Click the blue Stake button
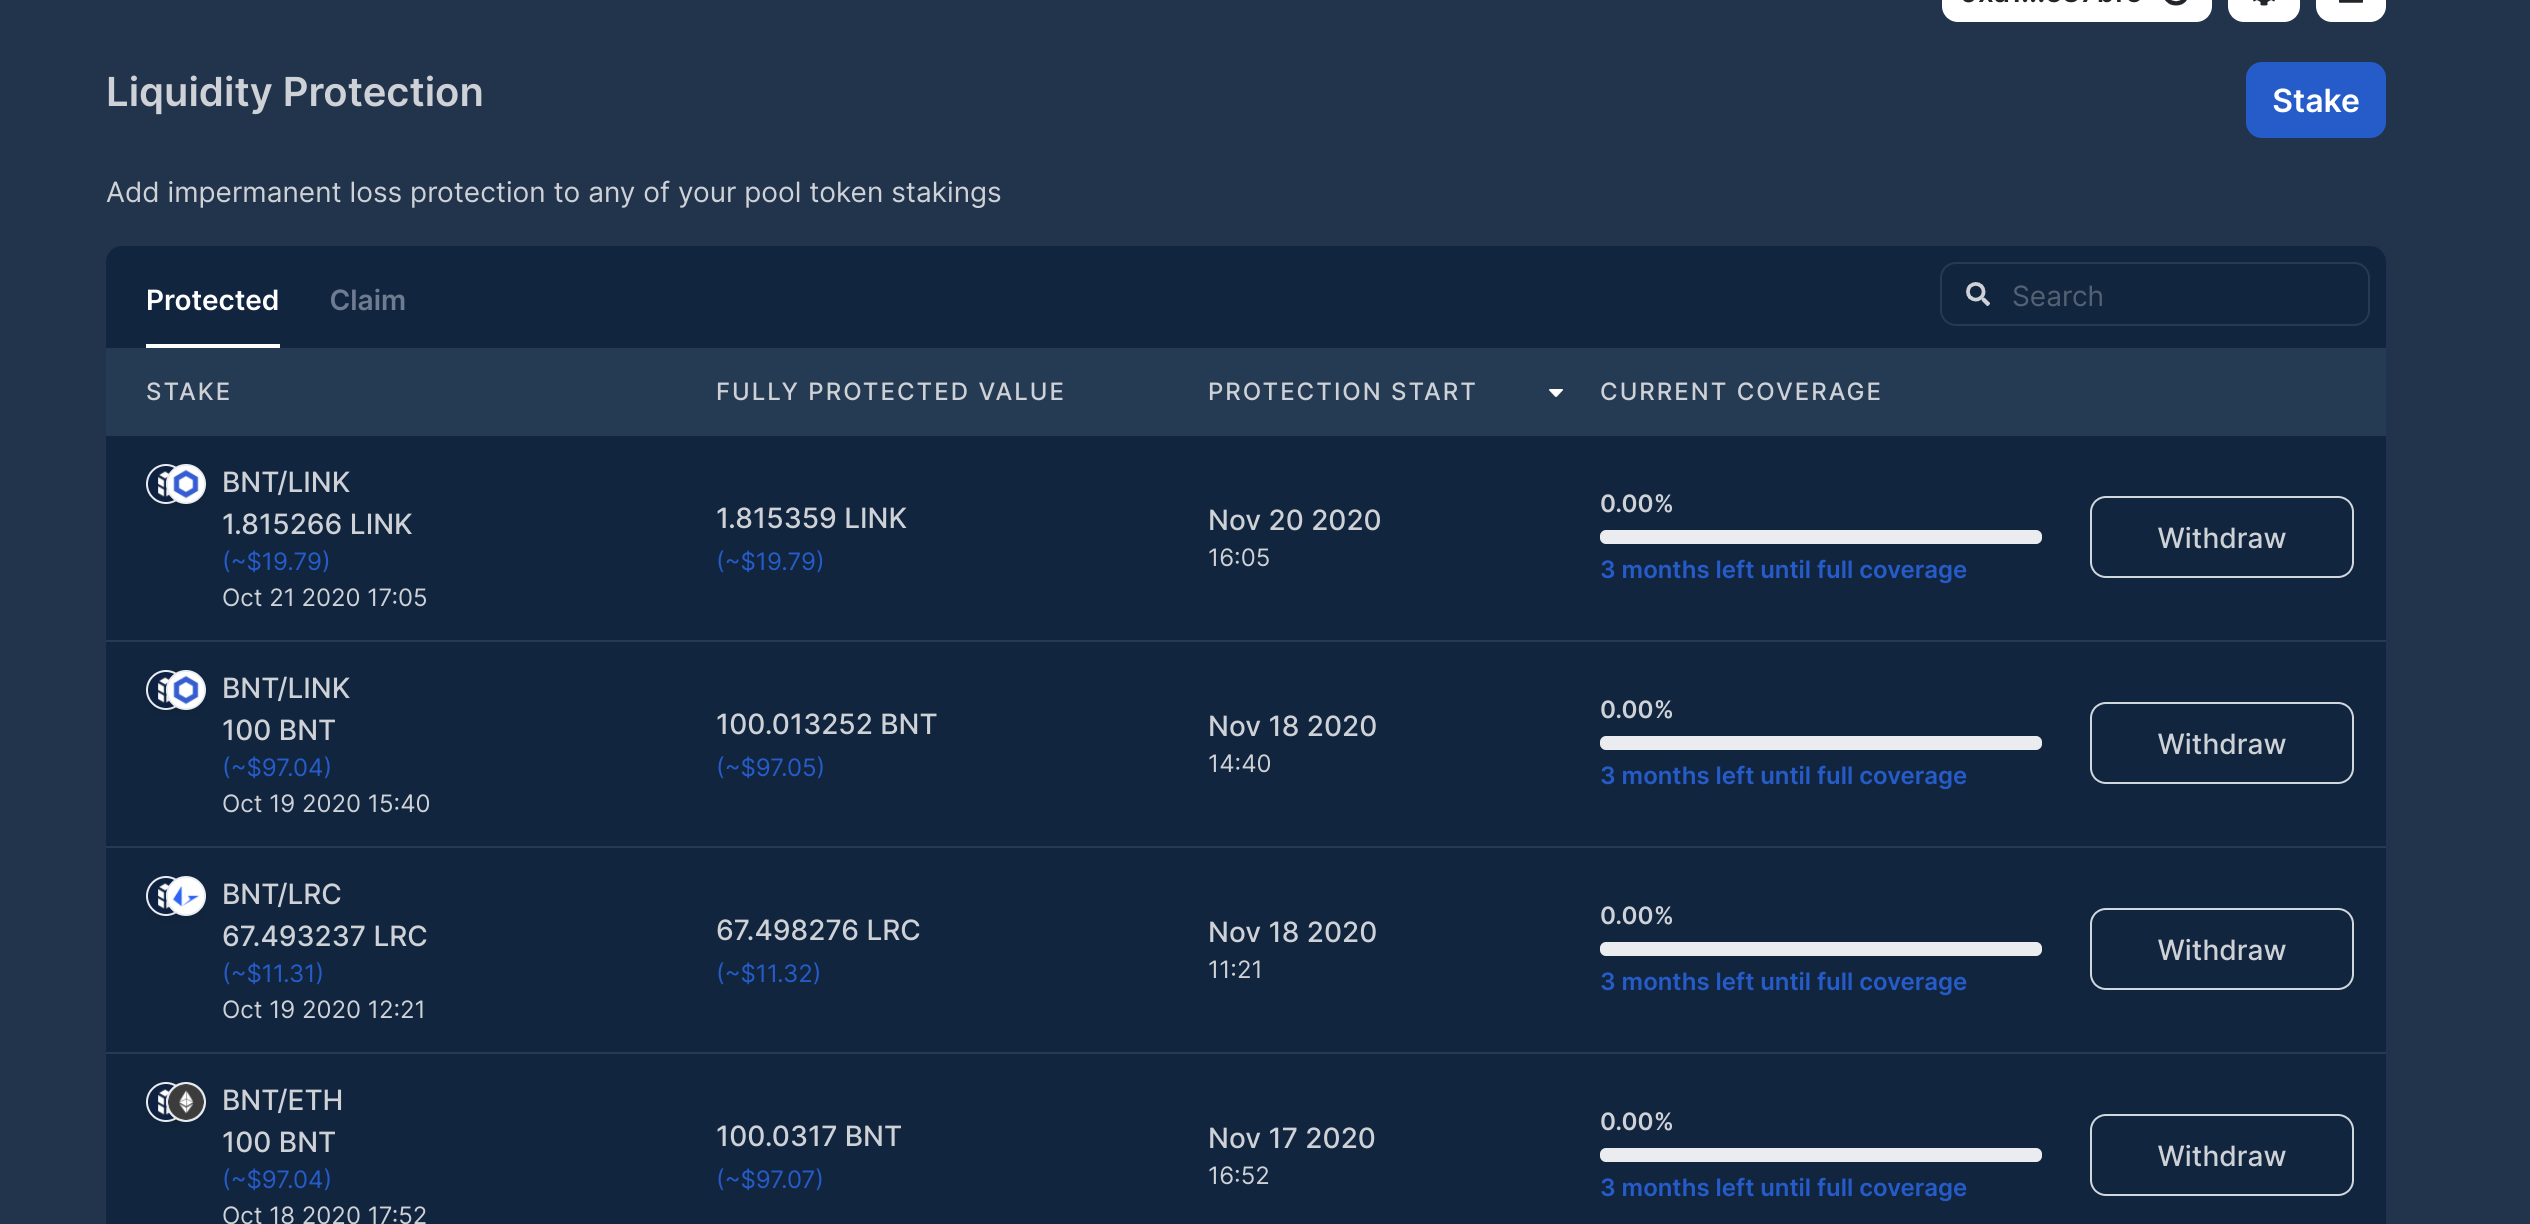This screenshot has height=1224, width=2530. click(2315, 100)
